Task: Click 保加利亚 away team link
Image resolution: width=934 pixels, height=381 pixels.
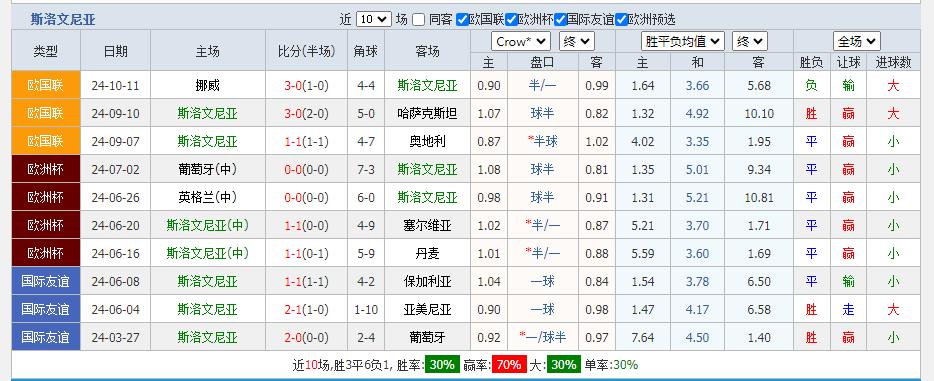Action: [x=427, y=281]
